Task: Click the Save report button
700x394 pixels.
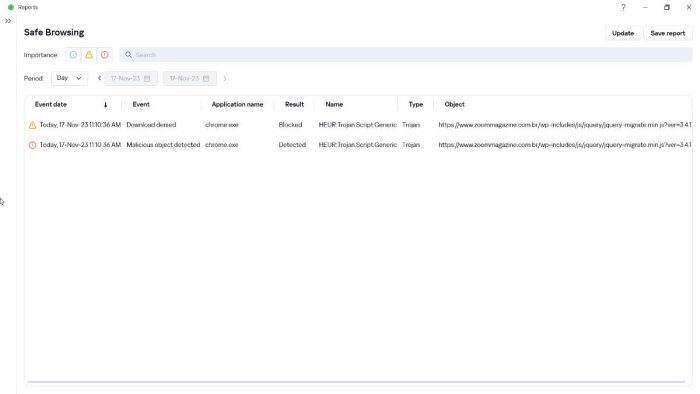Action: (x=667, y=33)
